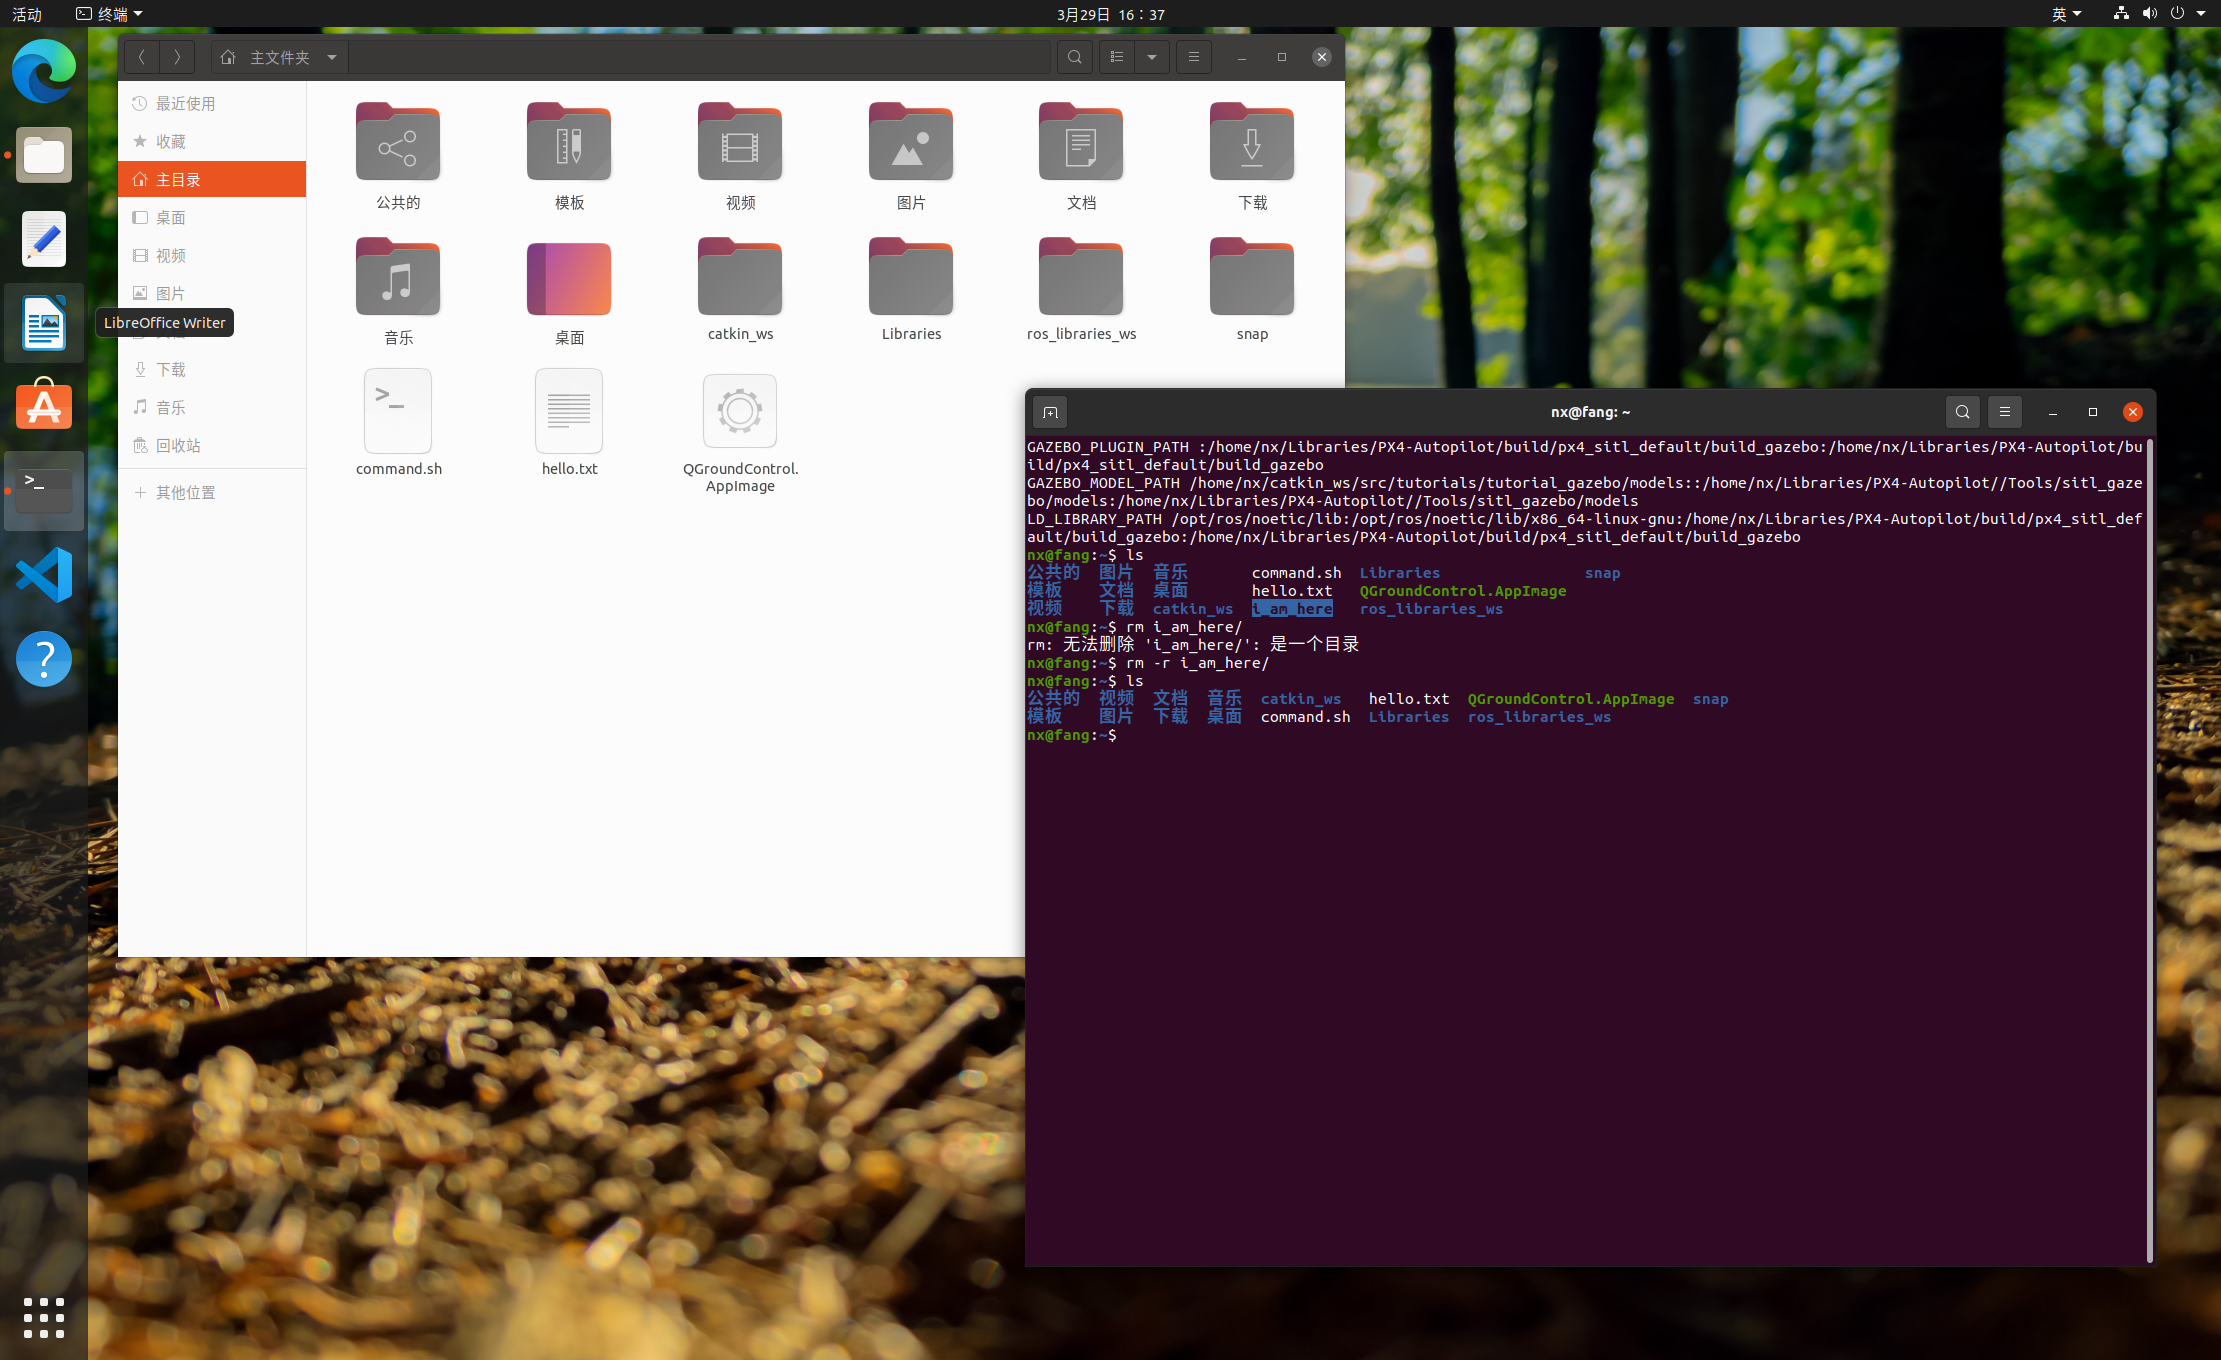
Task: Open Microsoft Edge from the dock
Action: click(44, 71)
